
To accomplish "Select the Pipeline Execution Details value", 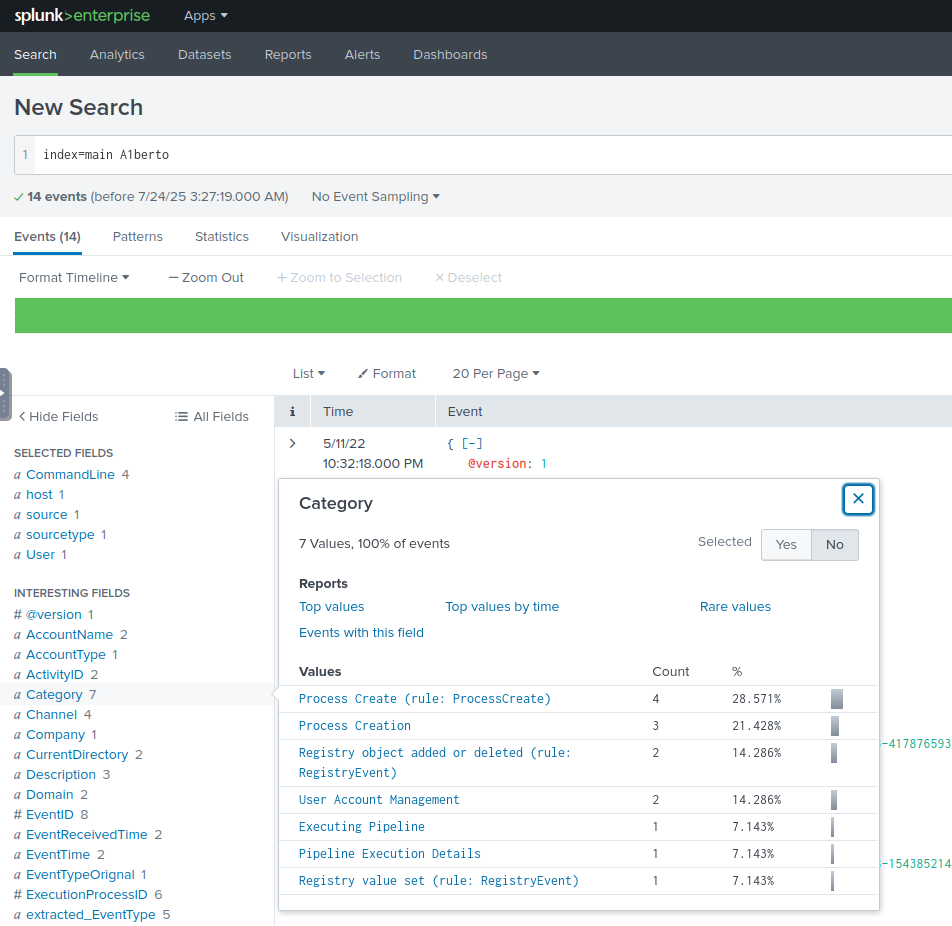I will [390, 854].
